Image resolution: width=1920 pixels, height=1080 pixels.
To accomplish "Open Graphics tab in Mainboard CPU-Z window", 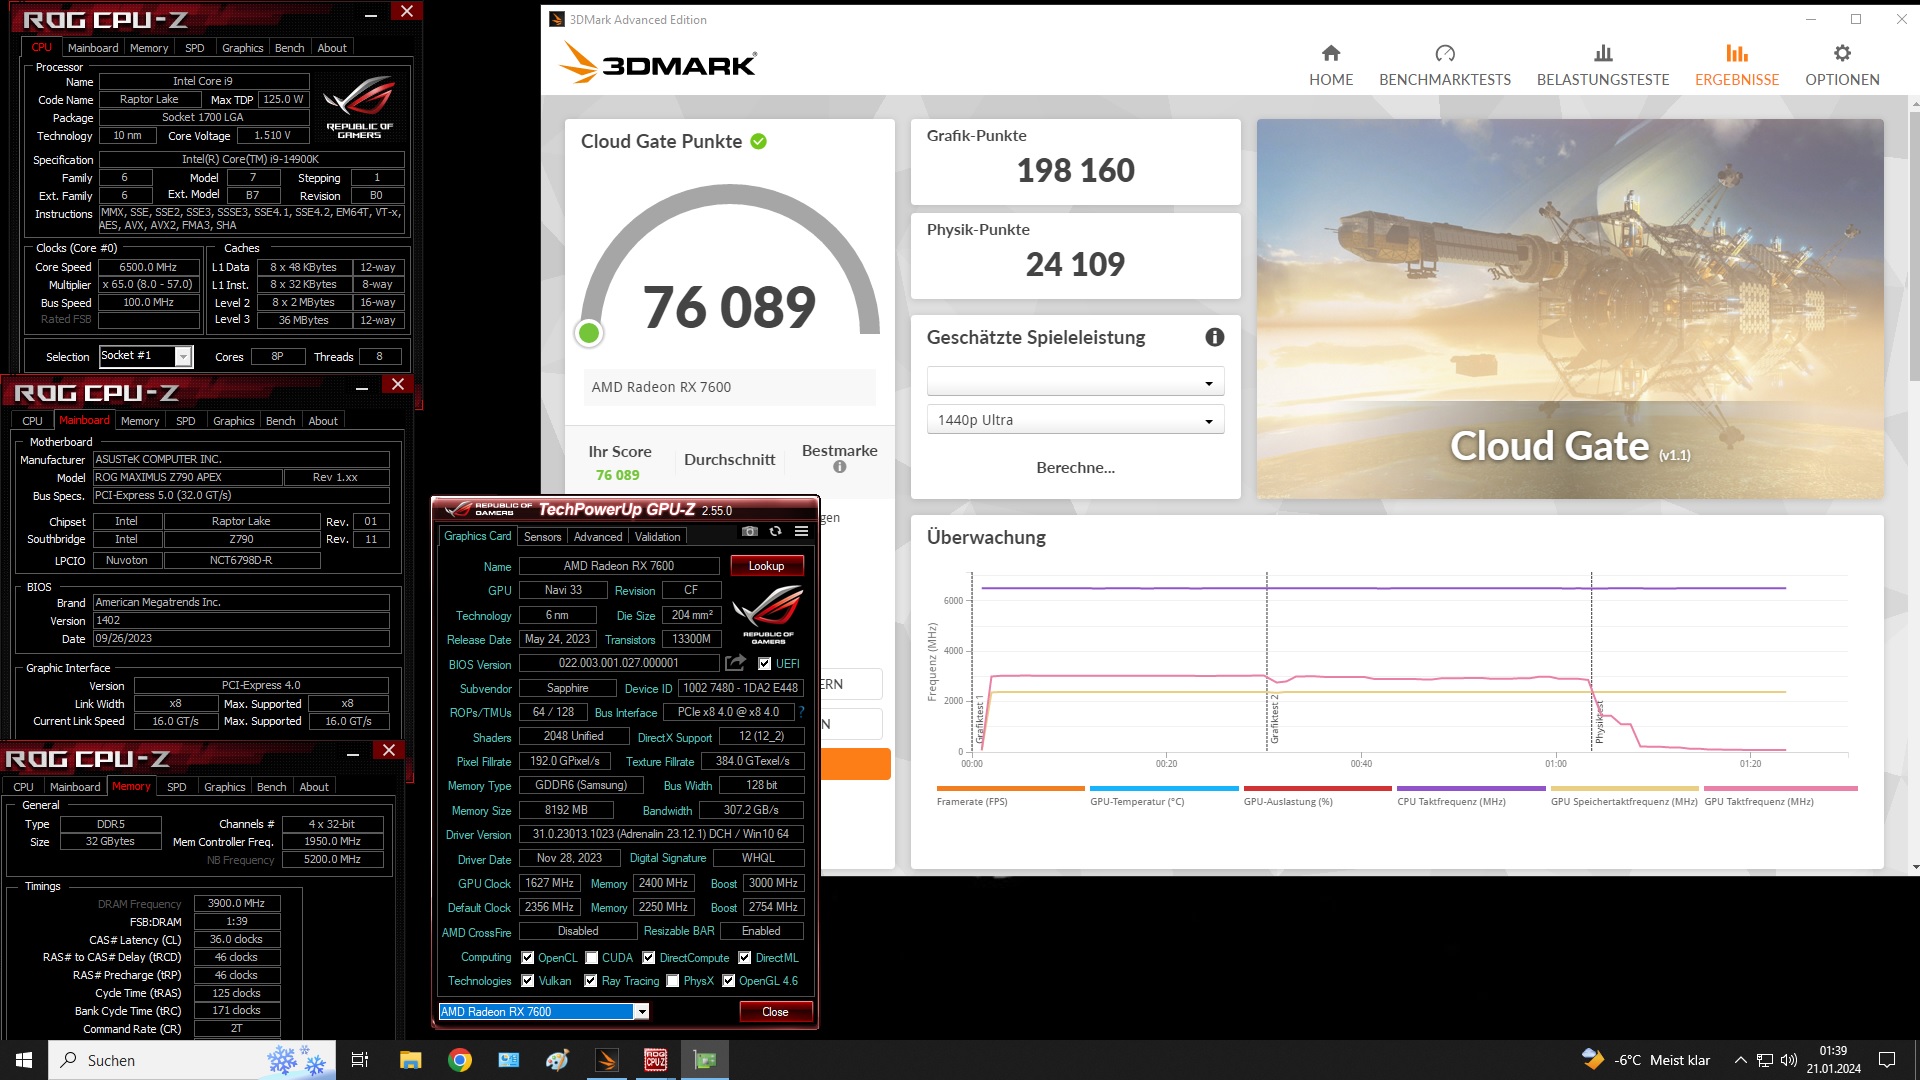I will (233, 421).
